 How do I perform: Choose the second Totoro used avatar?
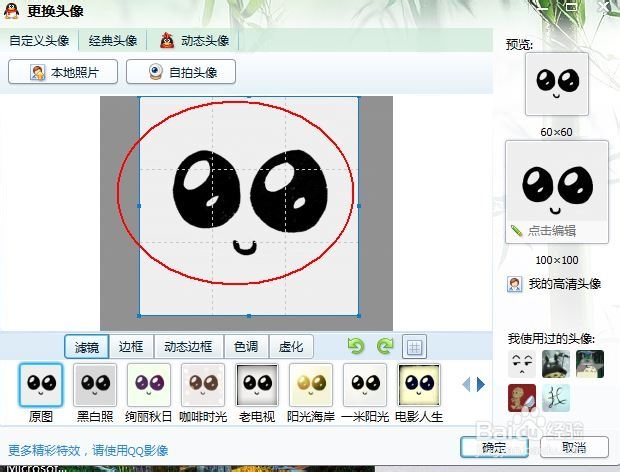(590, 364)
